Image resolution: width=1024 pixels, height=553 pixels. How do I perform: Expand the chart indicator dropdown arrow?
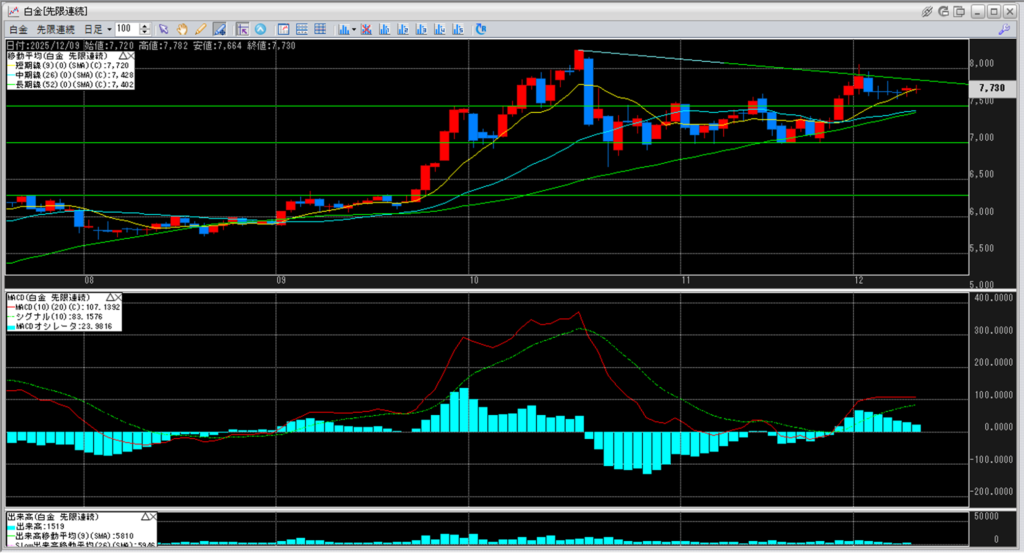click(353, 29)
